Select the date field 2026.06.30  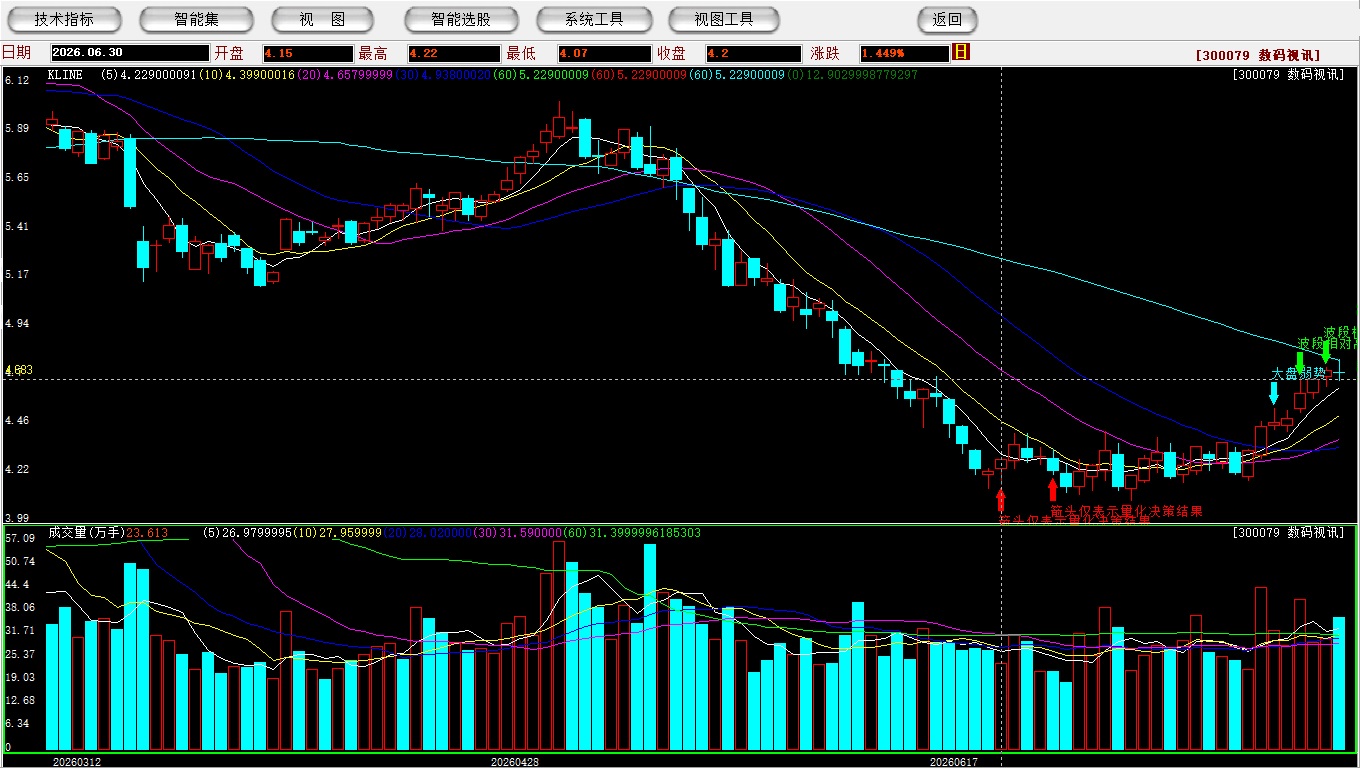130,53
